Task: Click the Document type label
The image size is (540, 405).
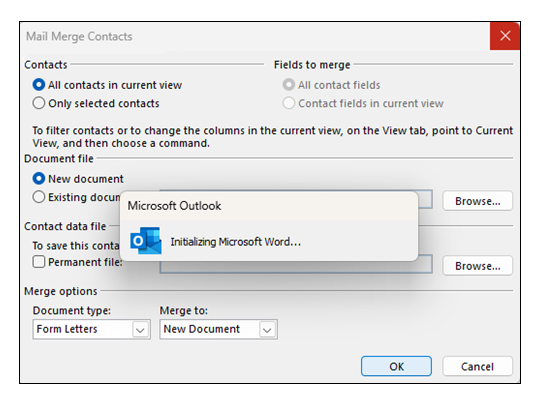Action: (72, 311)
